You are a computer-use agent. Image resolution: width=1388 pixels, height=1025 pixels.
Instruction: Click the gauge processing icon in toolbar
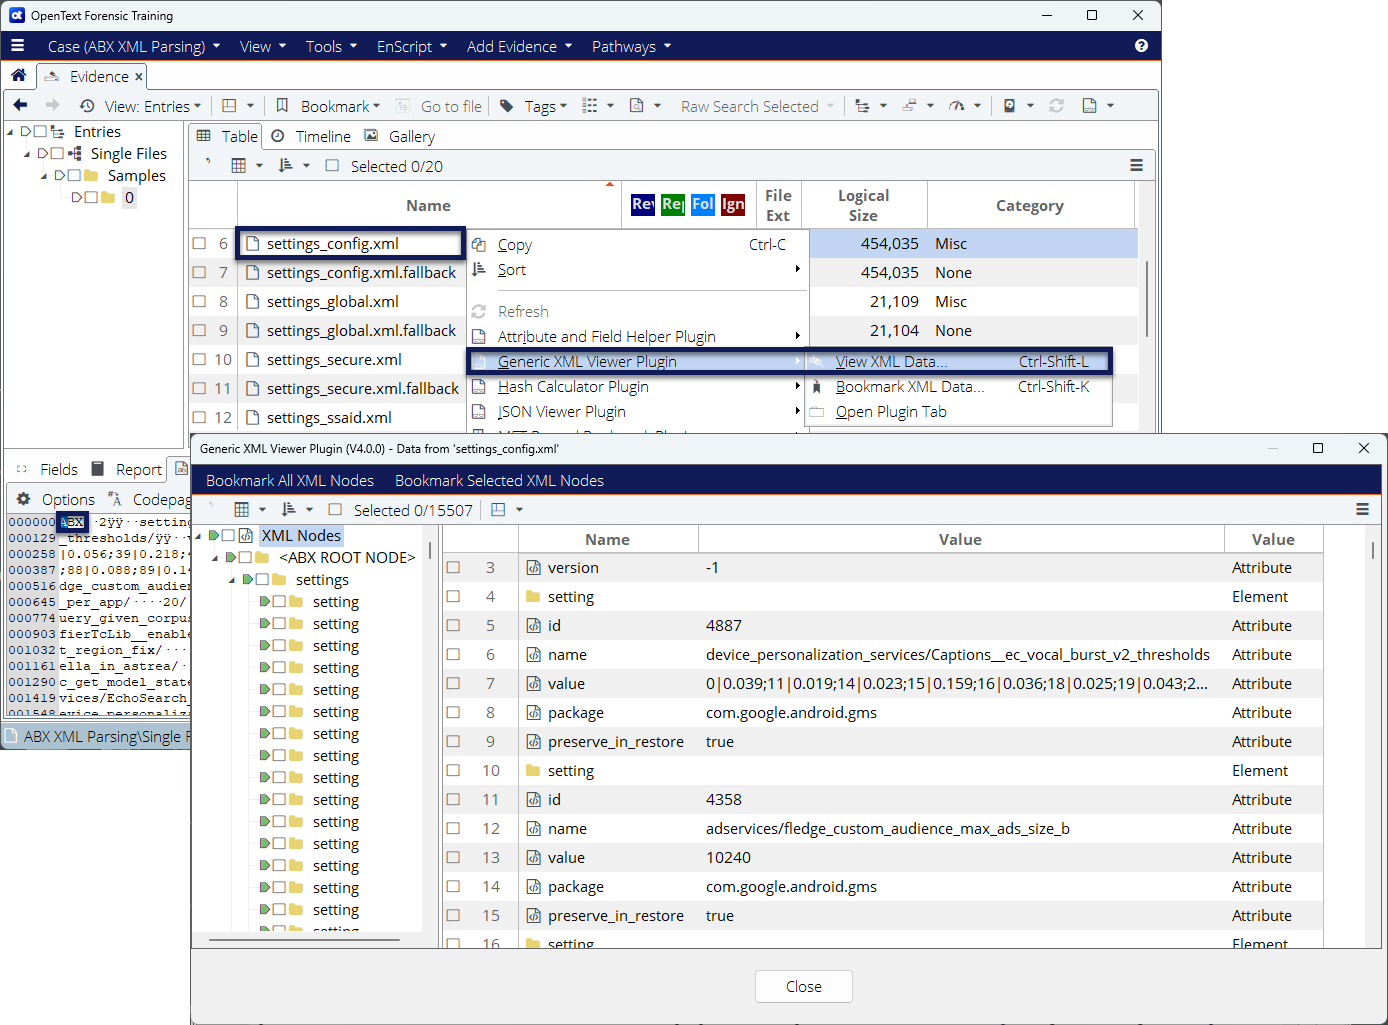click(957, 106)
